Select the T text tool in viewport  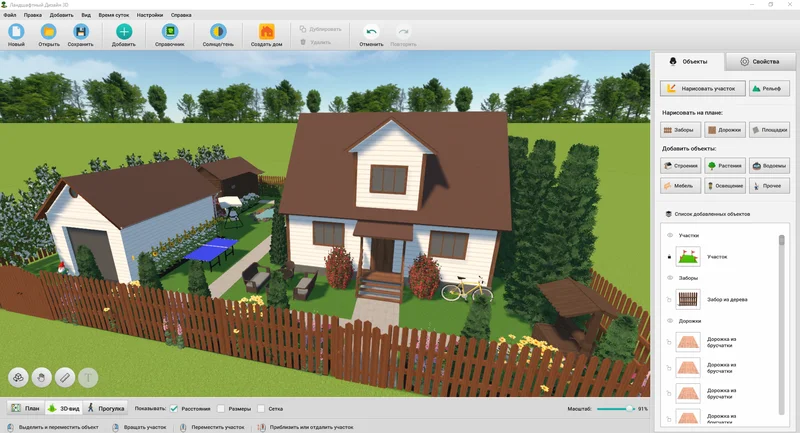pos(88,377)
